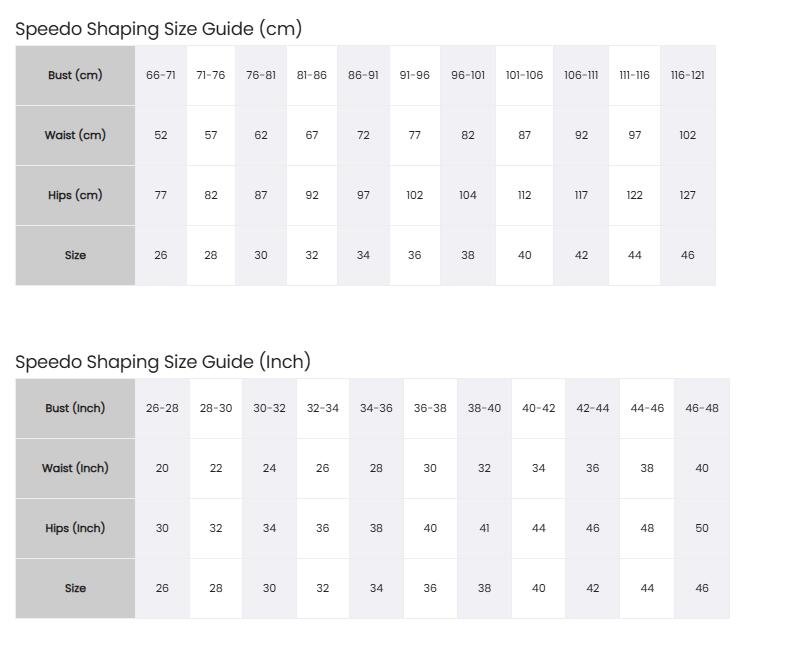Click bust cell 116-121 in cm table

[687, 75]
